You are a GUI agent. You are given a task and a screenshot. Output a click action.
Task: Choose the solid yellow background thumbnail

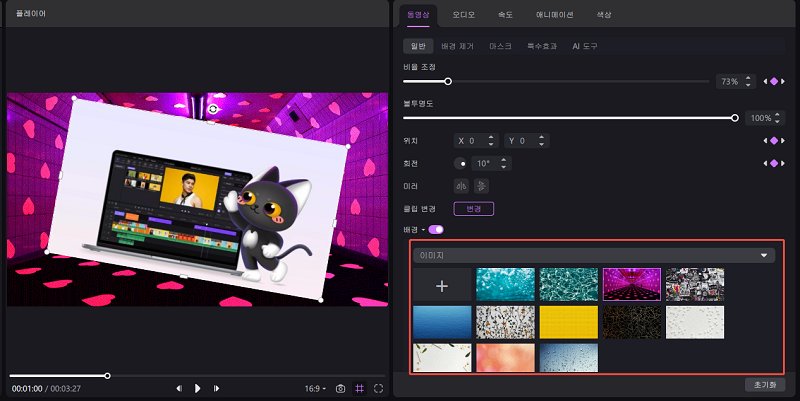pos(568,322)
